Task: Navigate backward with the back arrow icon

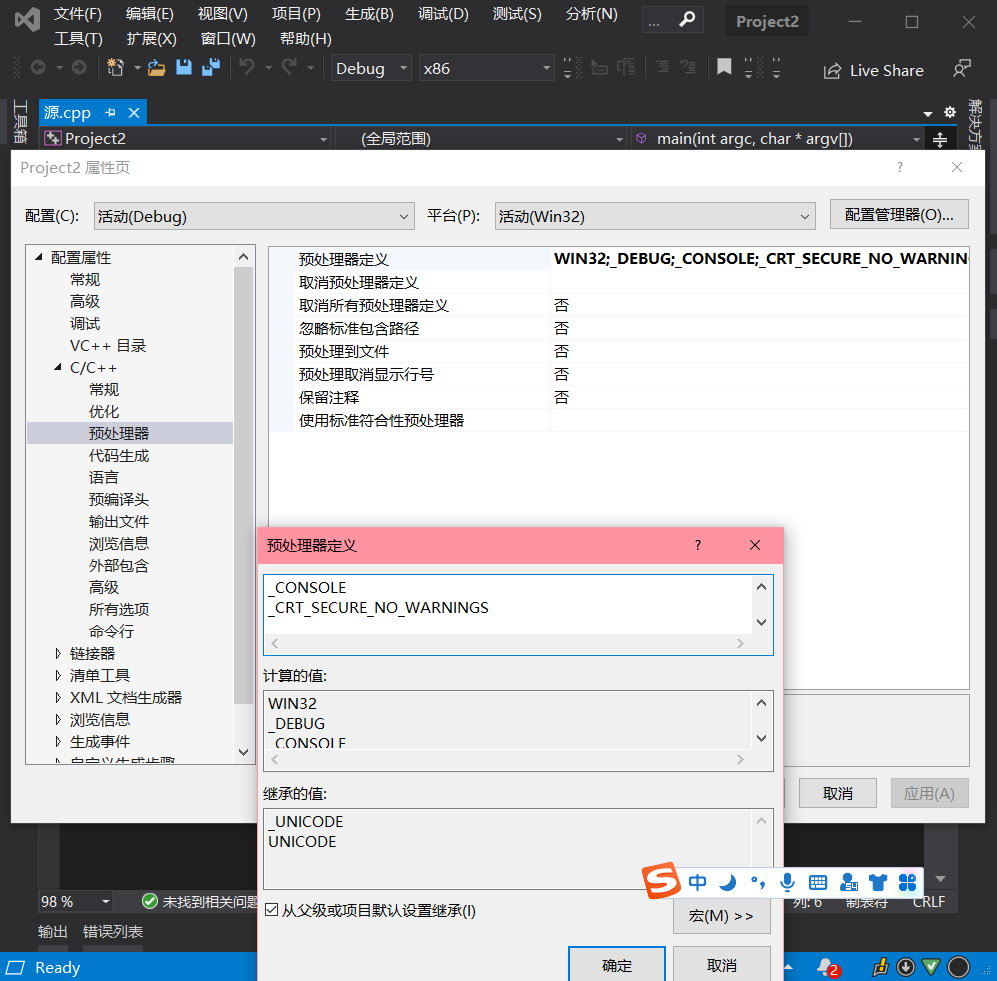Action: [38, 67]
